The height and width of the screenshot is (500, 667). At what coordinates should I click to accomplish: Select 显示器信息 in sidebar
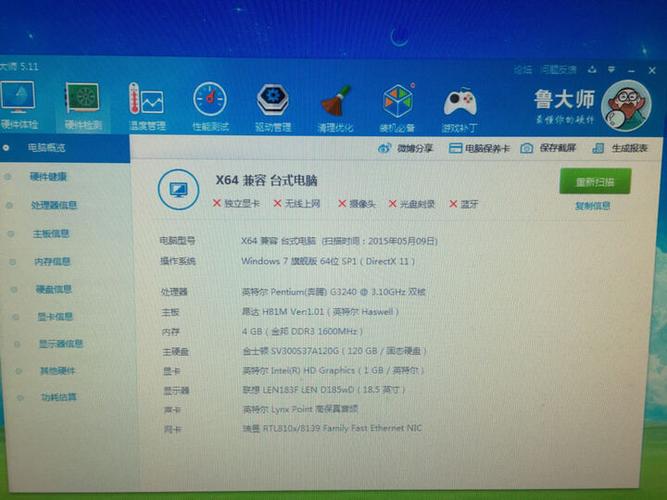[61, 344]
